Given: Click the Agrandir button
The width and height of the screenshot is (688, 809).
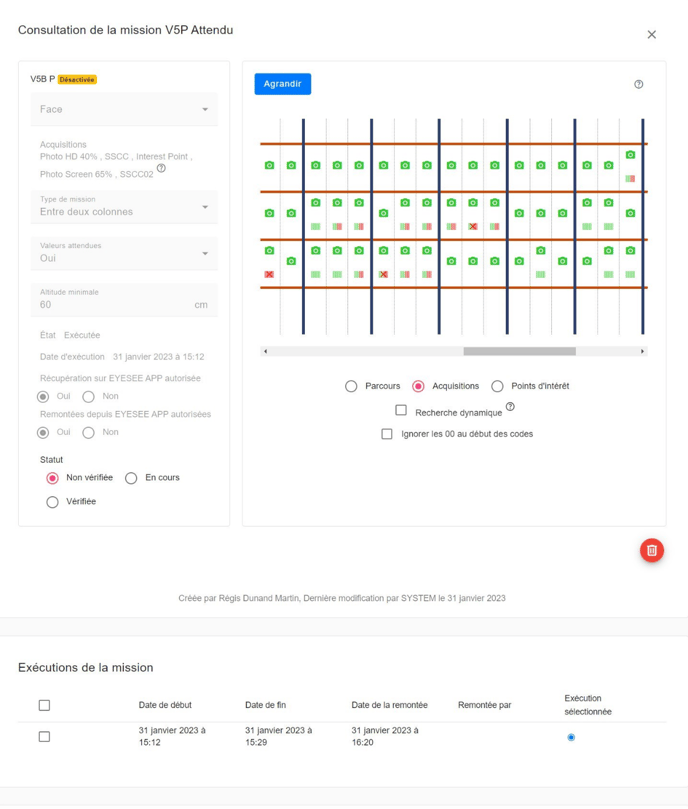Looking at the screenshot, I should coord(282,84).
